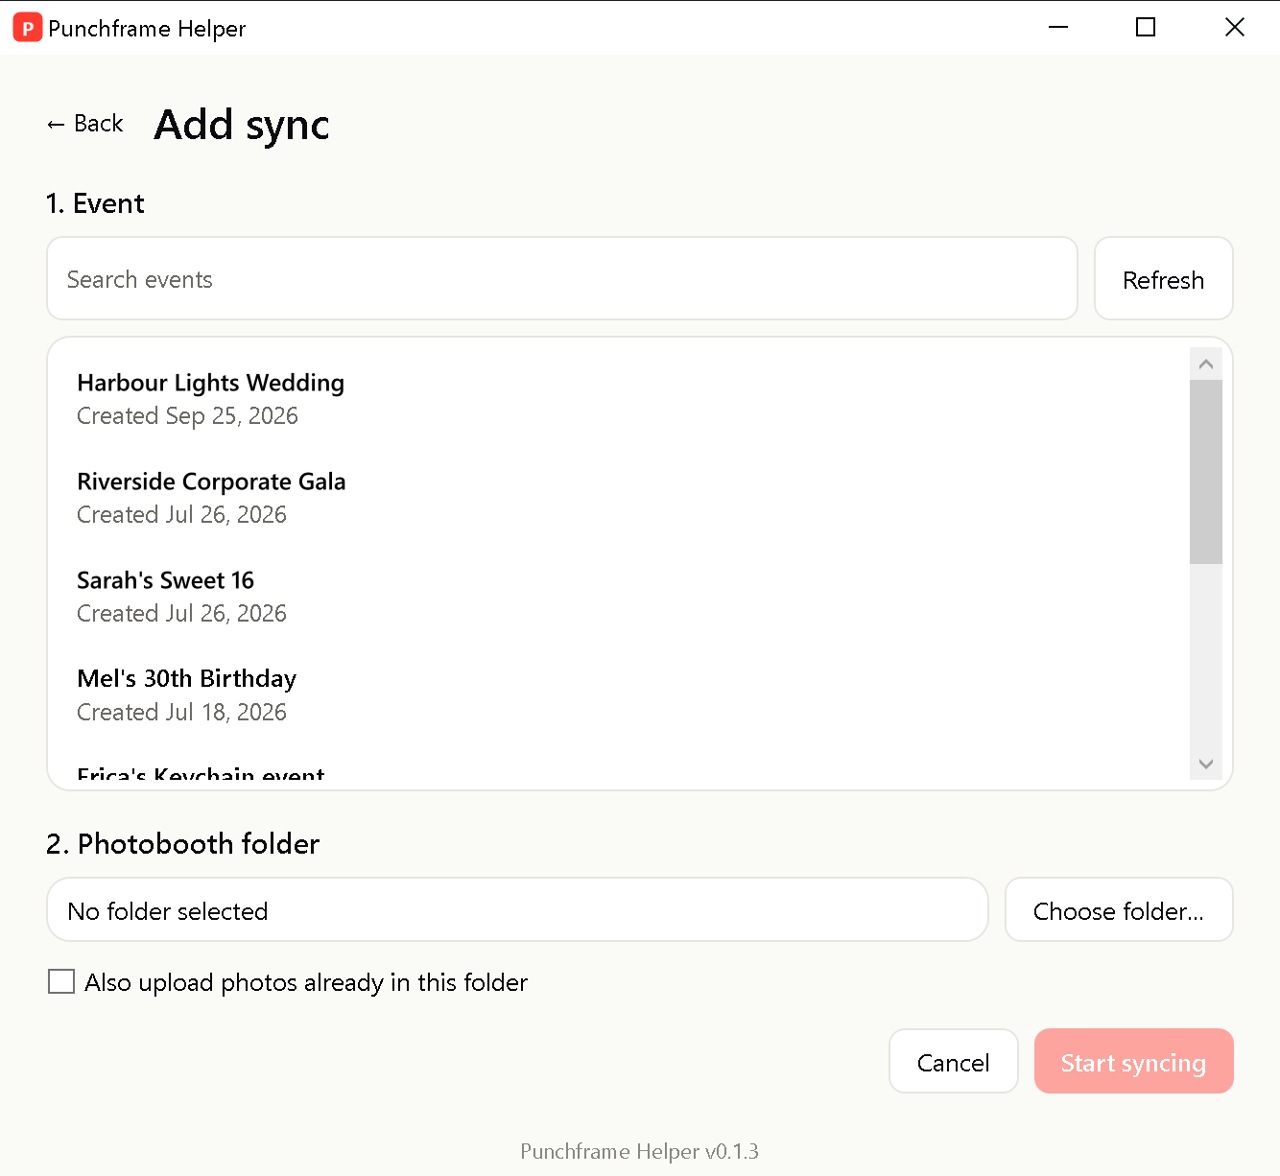The width and height of the screenshot is (1280, 1176).
Task: Refresh the events list
Action: tap(1163, 279)
